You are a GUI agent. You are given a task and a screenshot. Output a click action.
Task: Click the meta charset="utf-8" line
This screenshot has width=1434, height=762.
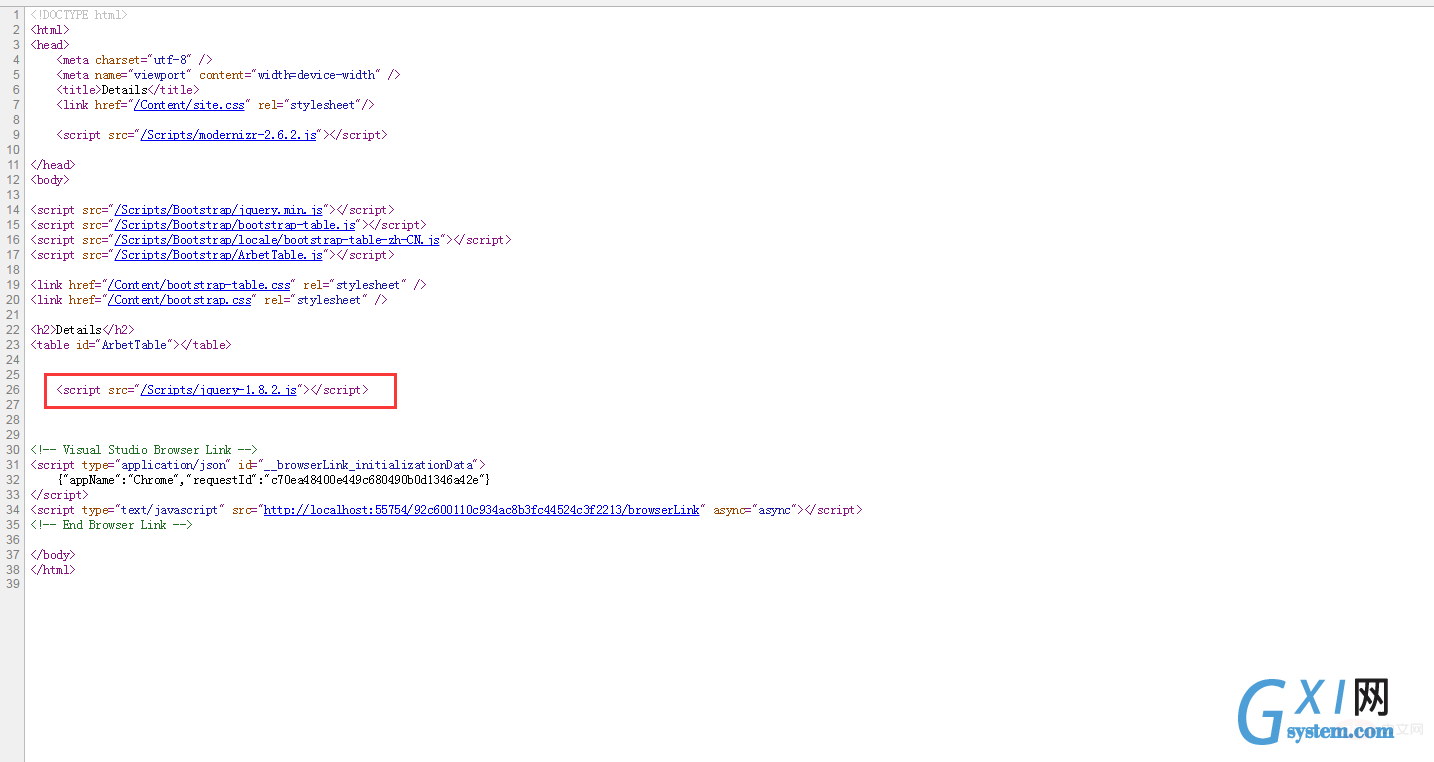pos(134,60)
